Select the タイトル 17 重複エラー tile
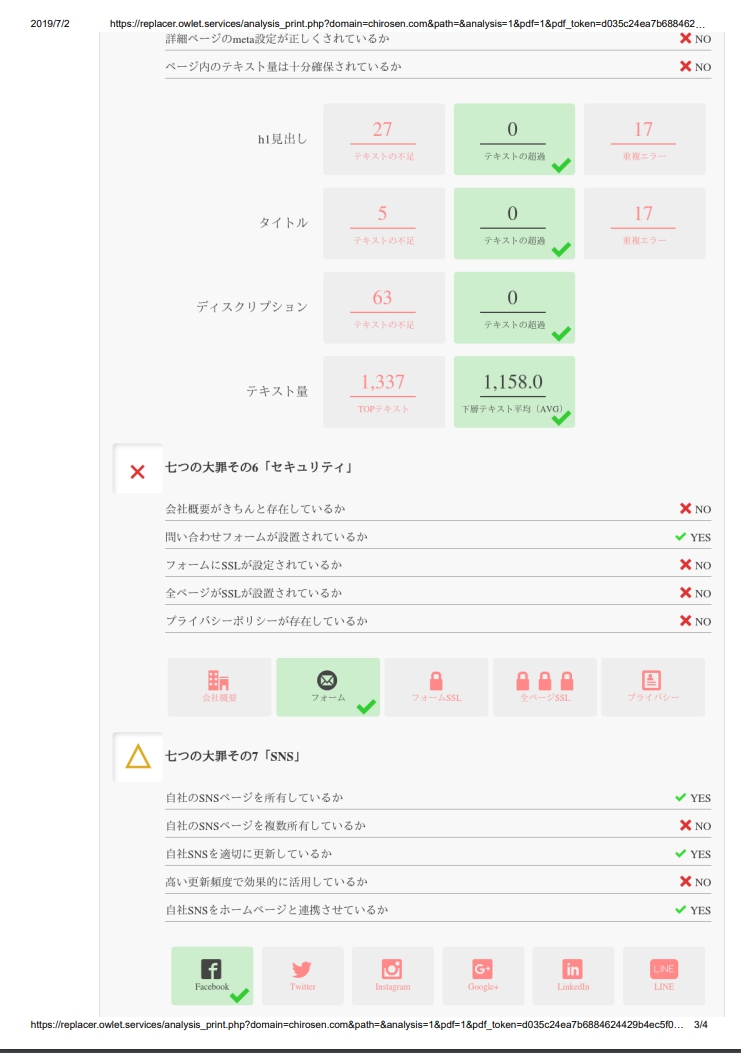Viewport: 741px width, 1053px height. point(644,223)
